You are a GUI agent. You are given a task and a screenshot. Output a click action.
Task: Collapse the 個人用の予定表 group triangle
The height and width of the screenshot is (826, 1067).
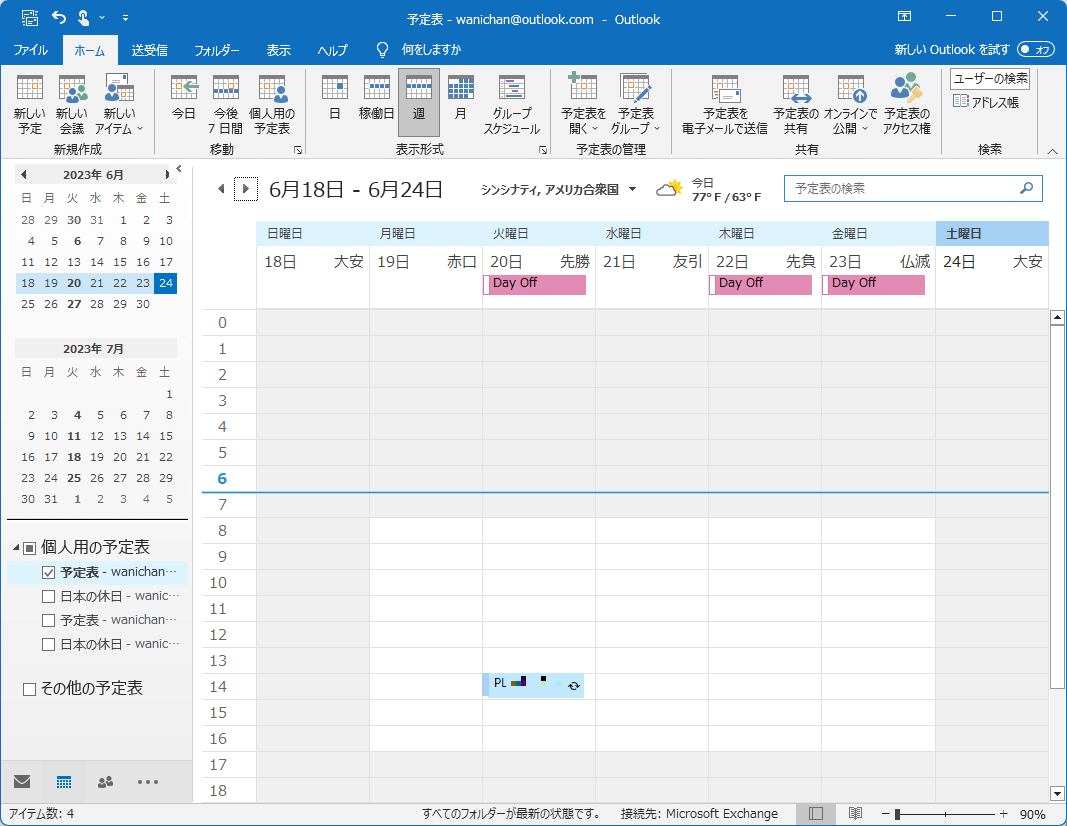point(16,547)
